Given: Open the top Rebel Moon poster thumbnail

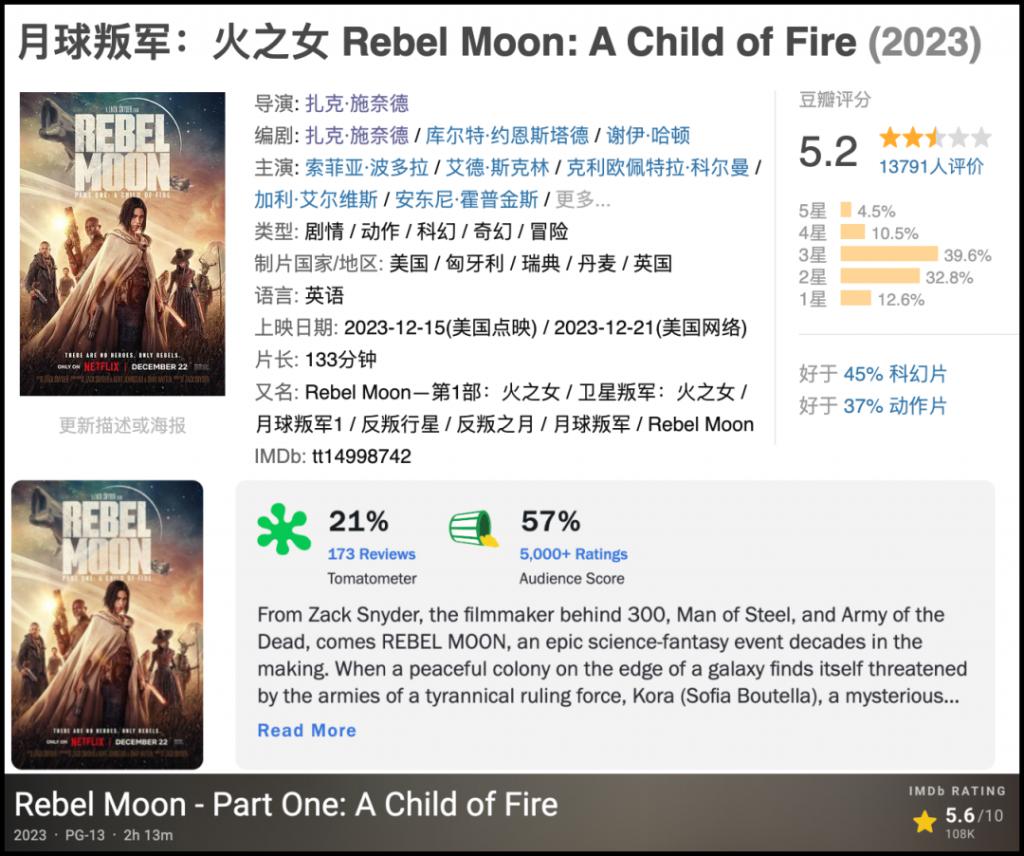Looking at the screenshot, I should (x=122, y=243).
